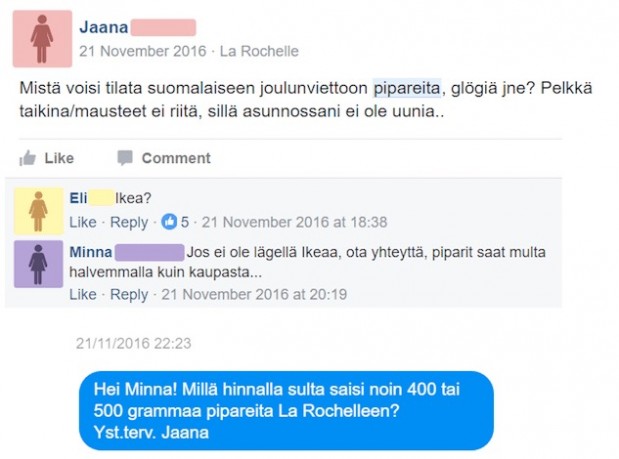Click the blue like reaction icon showing 5
Viewport: 619px width, 459px height.
pos(169,222)
